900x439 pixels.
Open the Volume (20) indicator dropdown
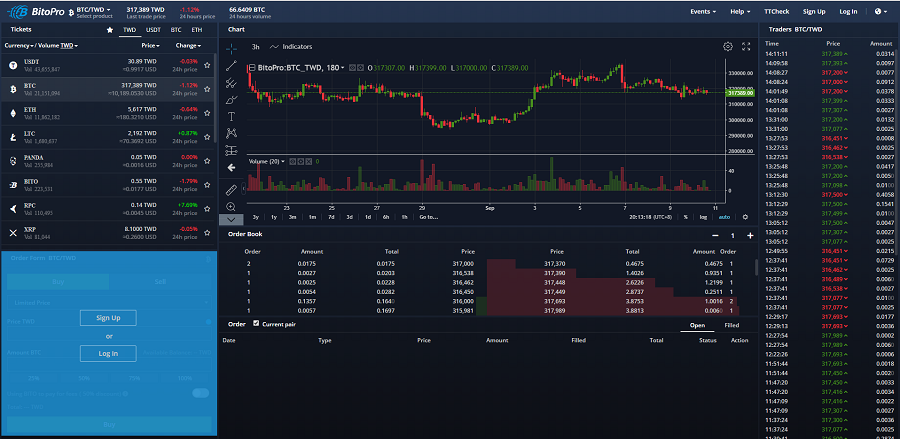click(267, 162)
